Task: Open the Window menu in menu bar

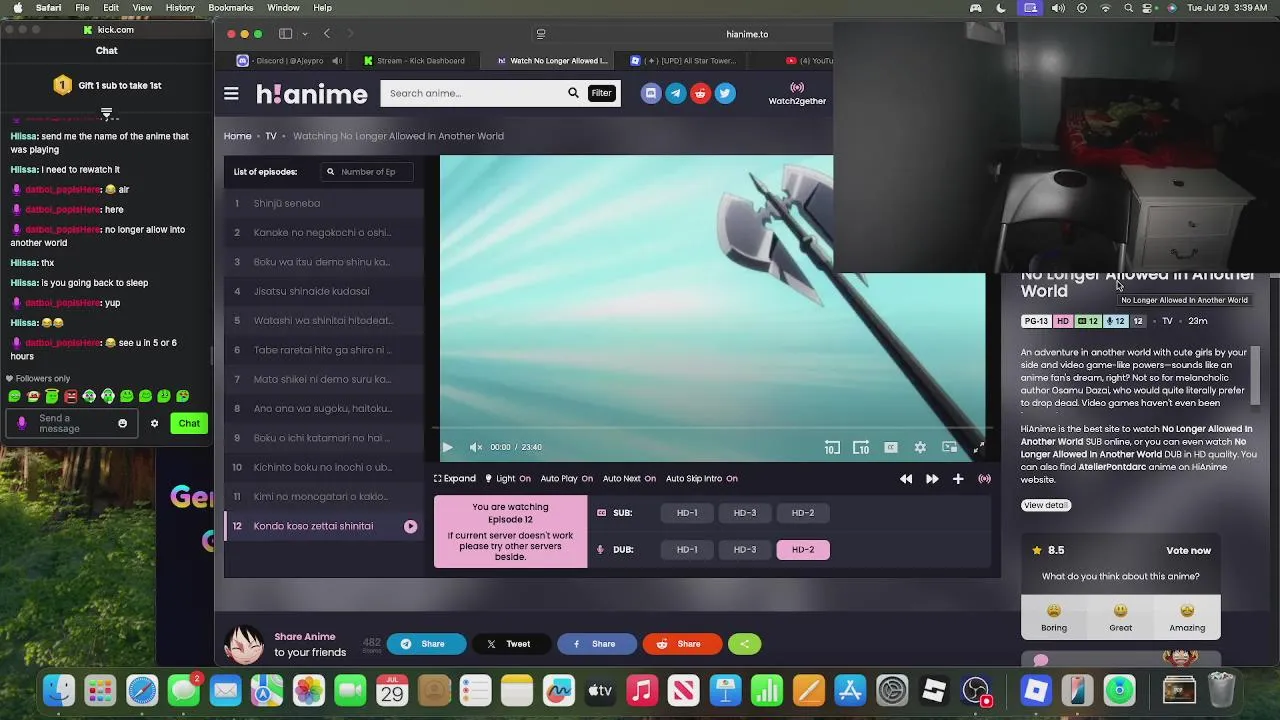Action: pyautogui.click(x=283, y=8)
